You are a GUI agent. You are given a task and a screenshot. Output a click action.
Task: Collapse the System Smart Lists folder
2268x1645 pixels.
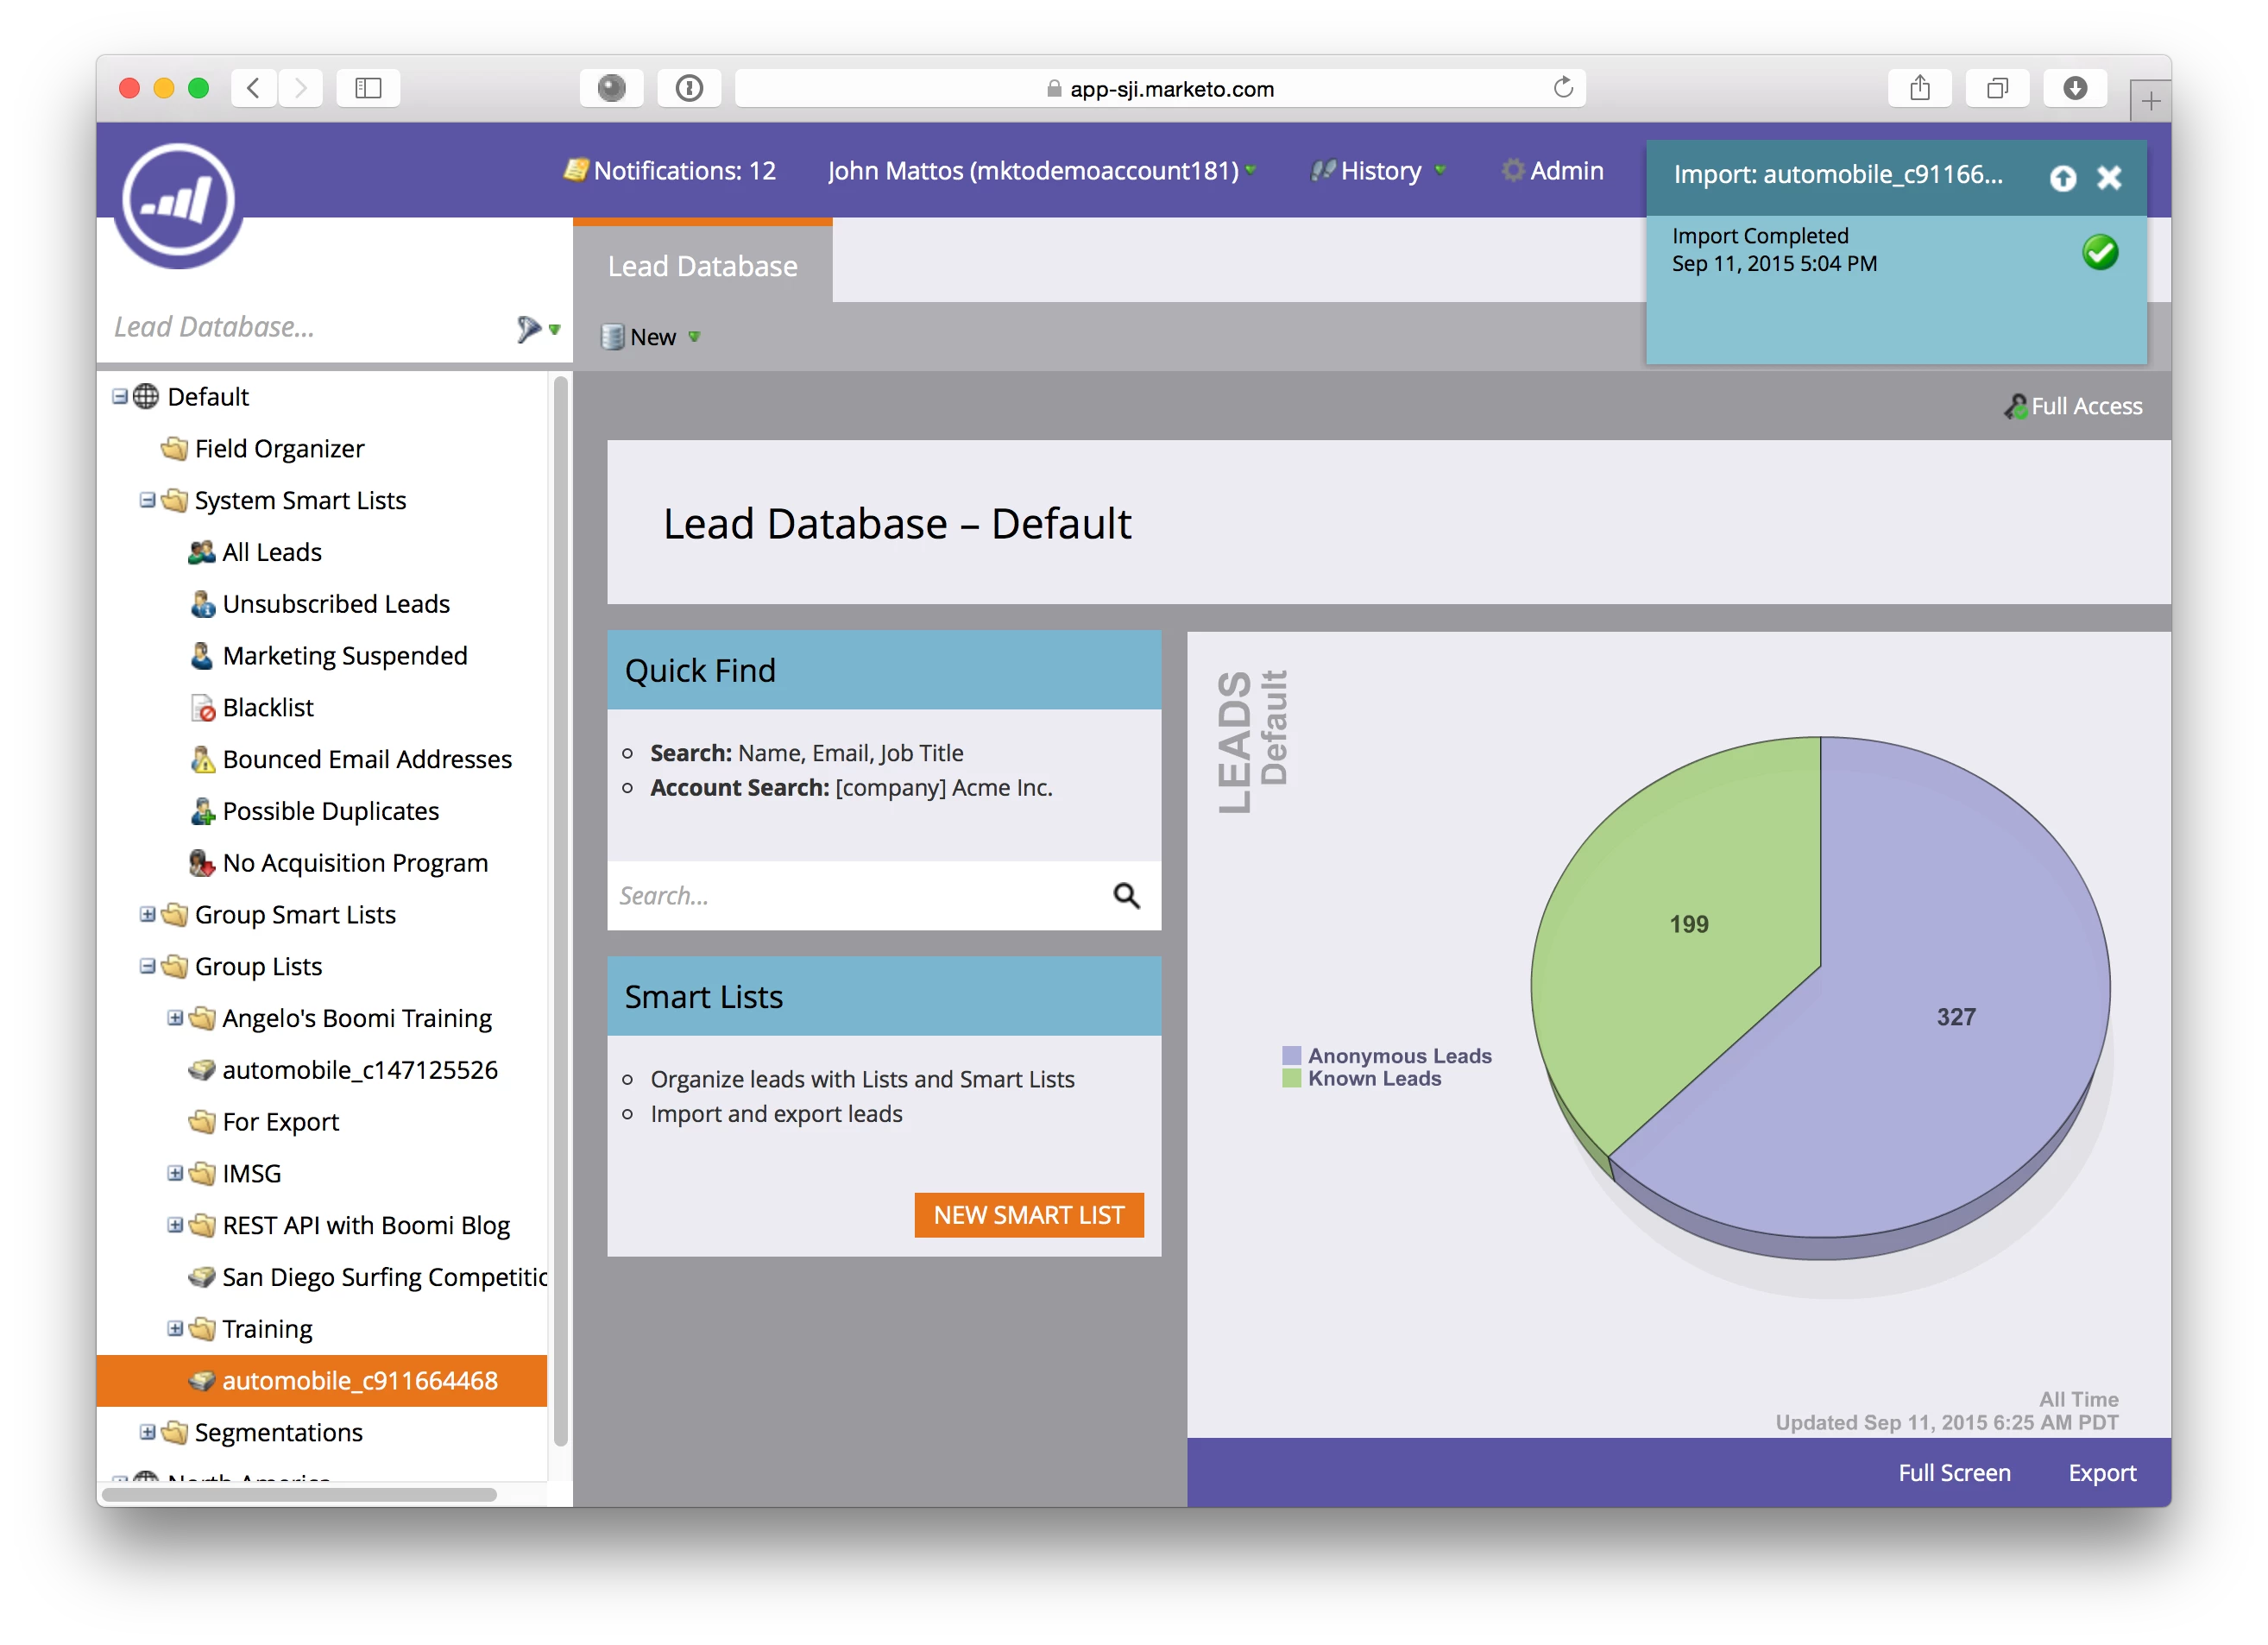[147, 500]
